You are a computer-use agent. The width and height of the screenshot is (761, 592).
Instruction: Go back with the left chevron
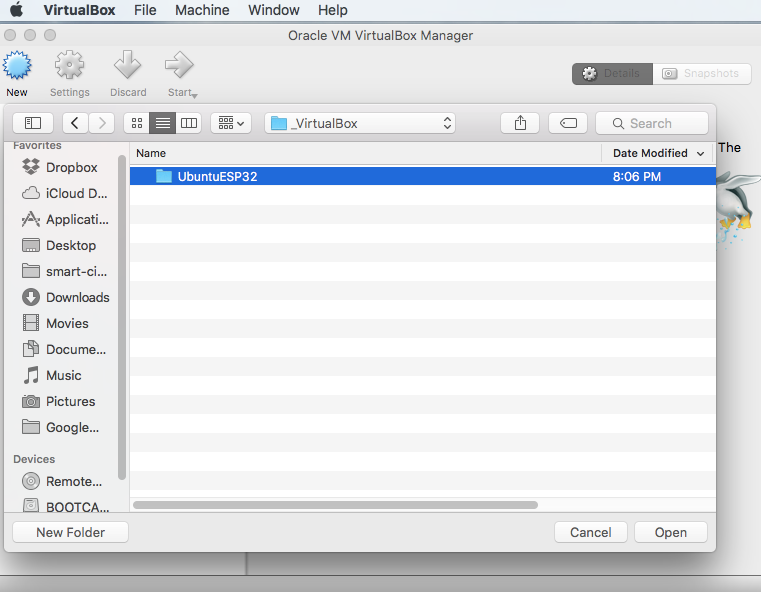pos(75,123)
